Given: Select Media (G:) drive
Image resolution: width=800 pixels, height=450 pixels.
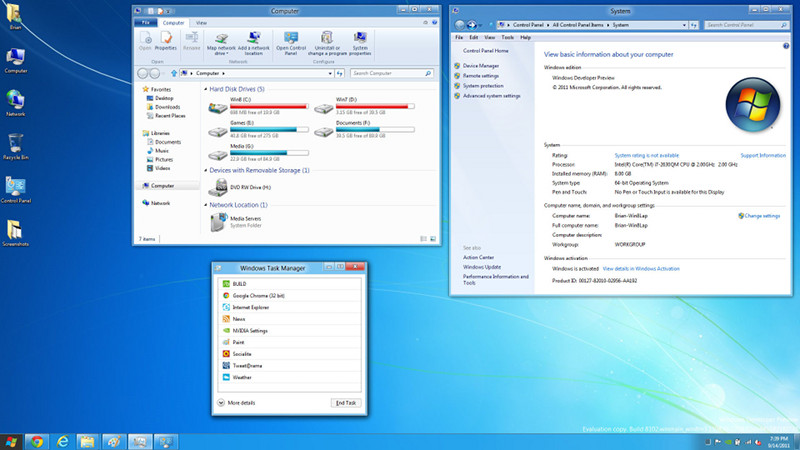Looking at the screenshot, I should click(x=259, y=153).
